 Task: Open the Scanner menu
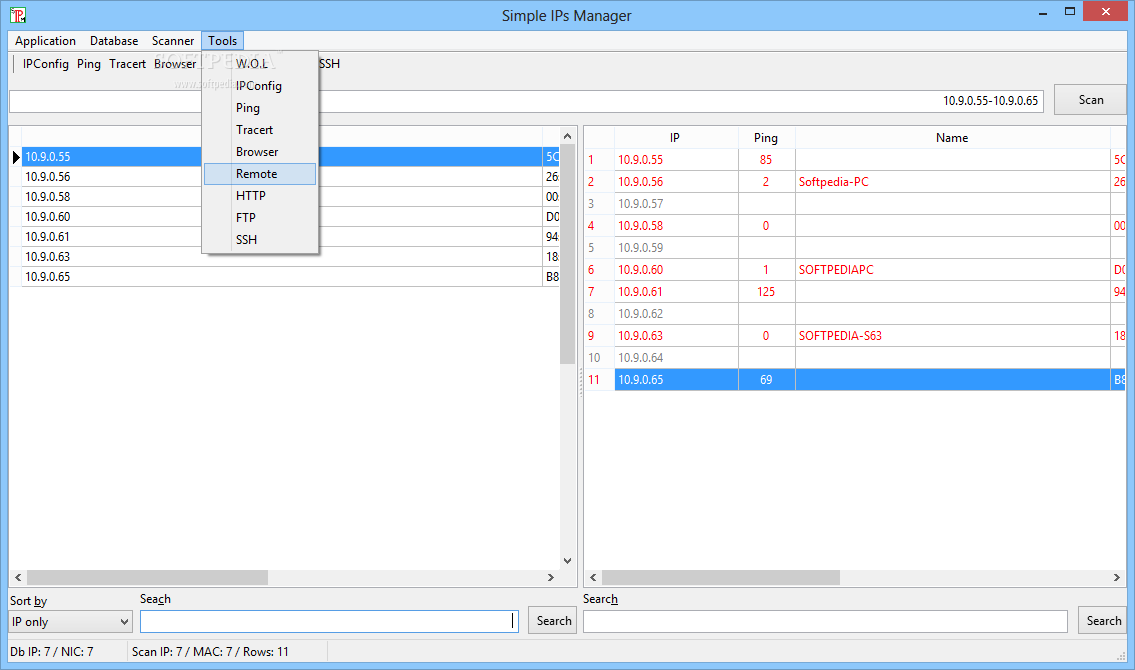click(172, 41)
